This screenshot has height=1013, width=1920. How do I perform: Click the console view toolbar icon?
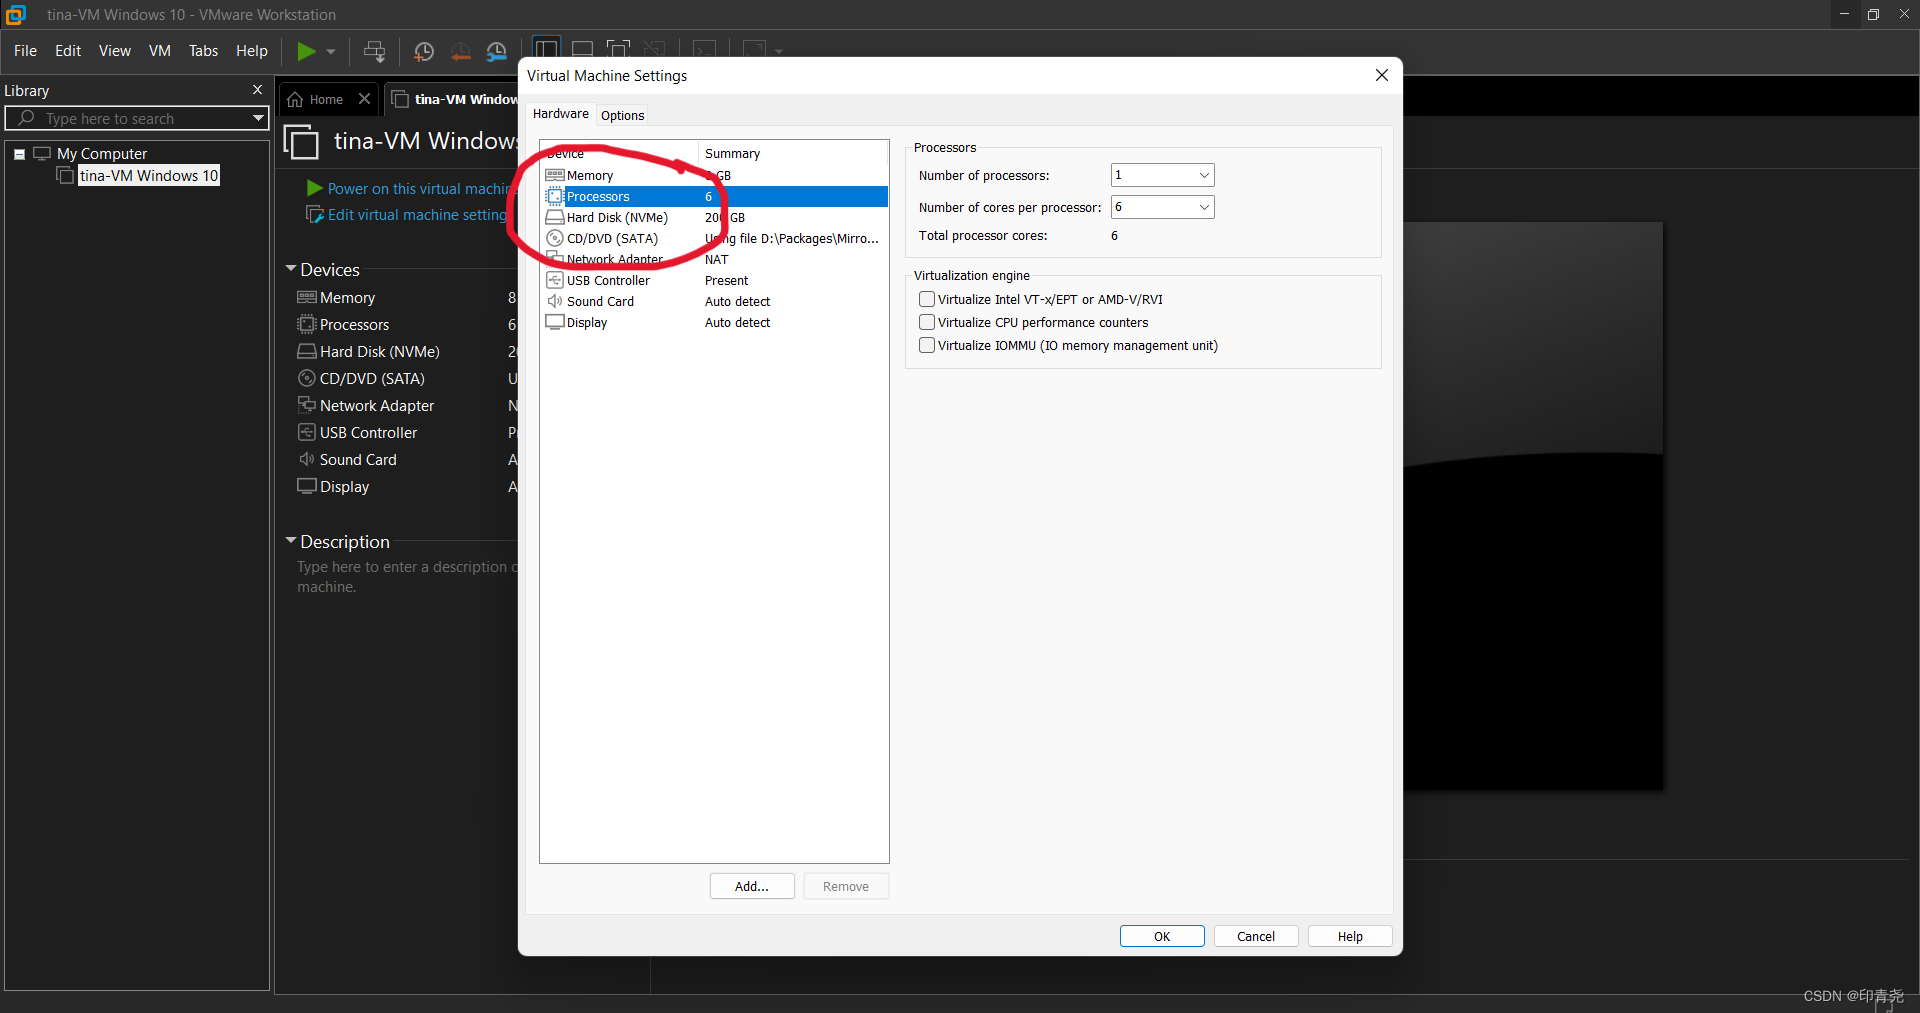pyautogui.click(x=704, y=50)
